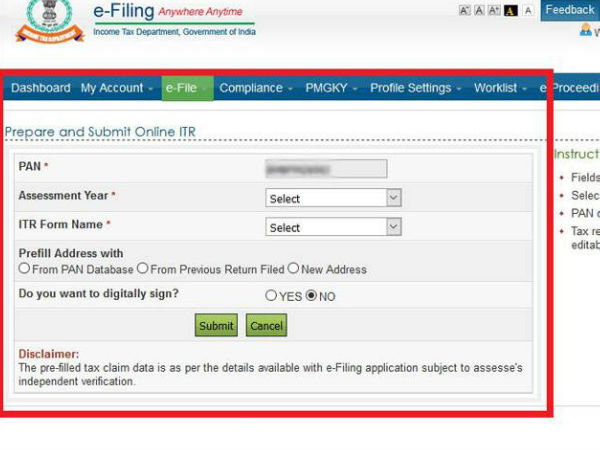Select From Previous Return Filed option
This screenshot has width=600, height=450.
tap(143, 268)
